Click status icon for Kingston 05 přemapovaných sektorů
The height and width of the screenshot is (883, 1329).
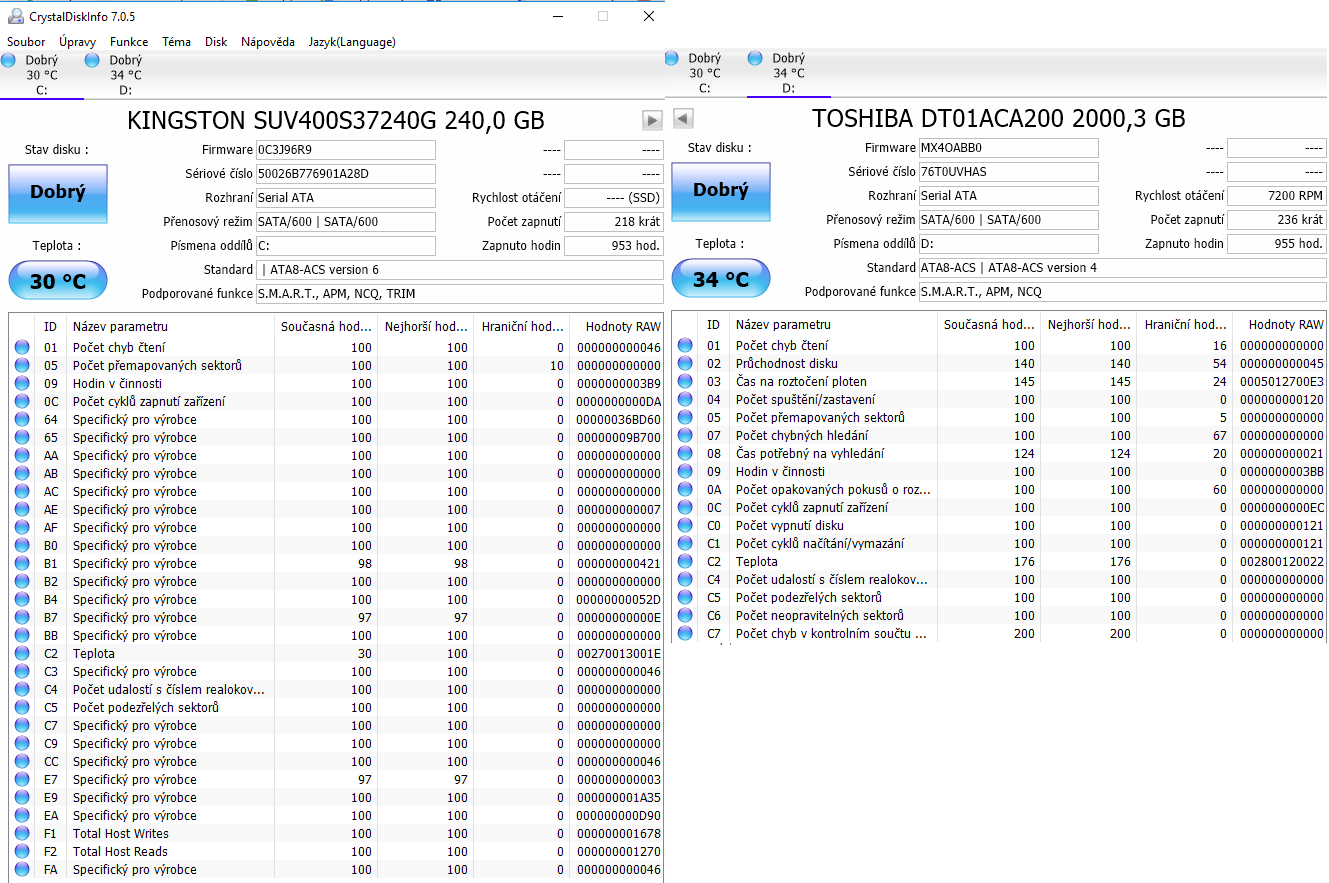[22, 366]
